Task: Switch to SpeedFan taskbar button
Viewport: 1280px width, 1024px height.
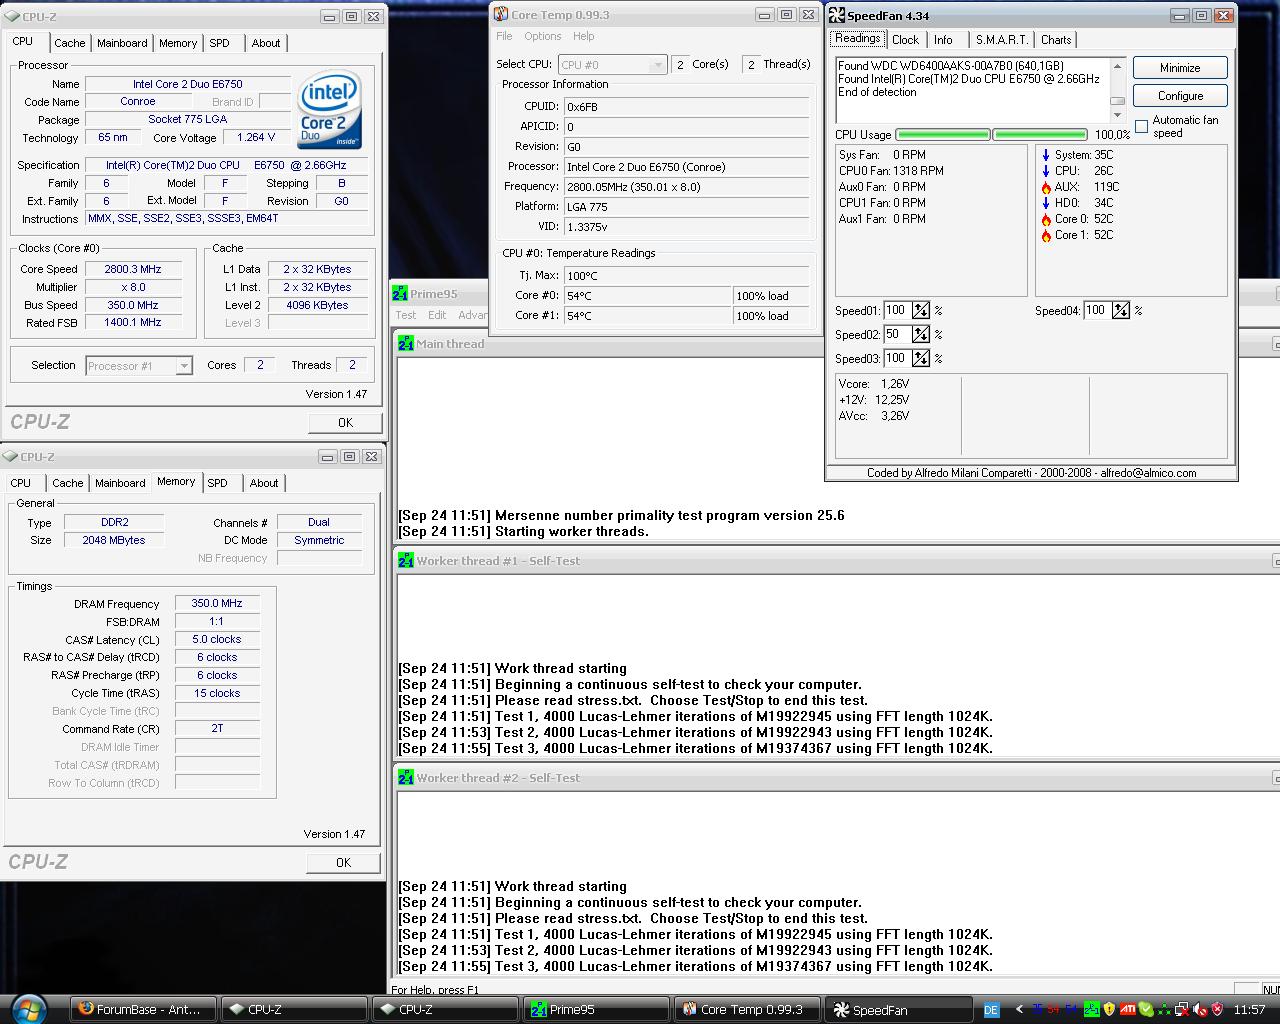Action: pos(898,1009)
